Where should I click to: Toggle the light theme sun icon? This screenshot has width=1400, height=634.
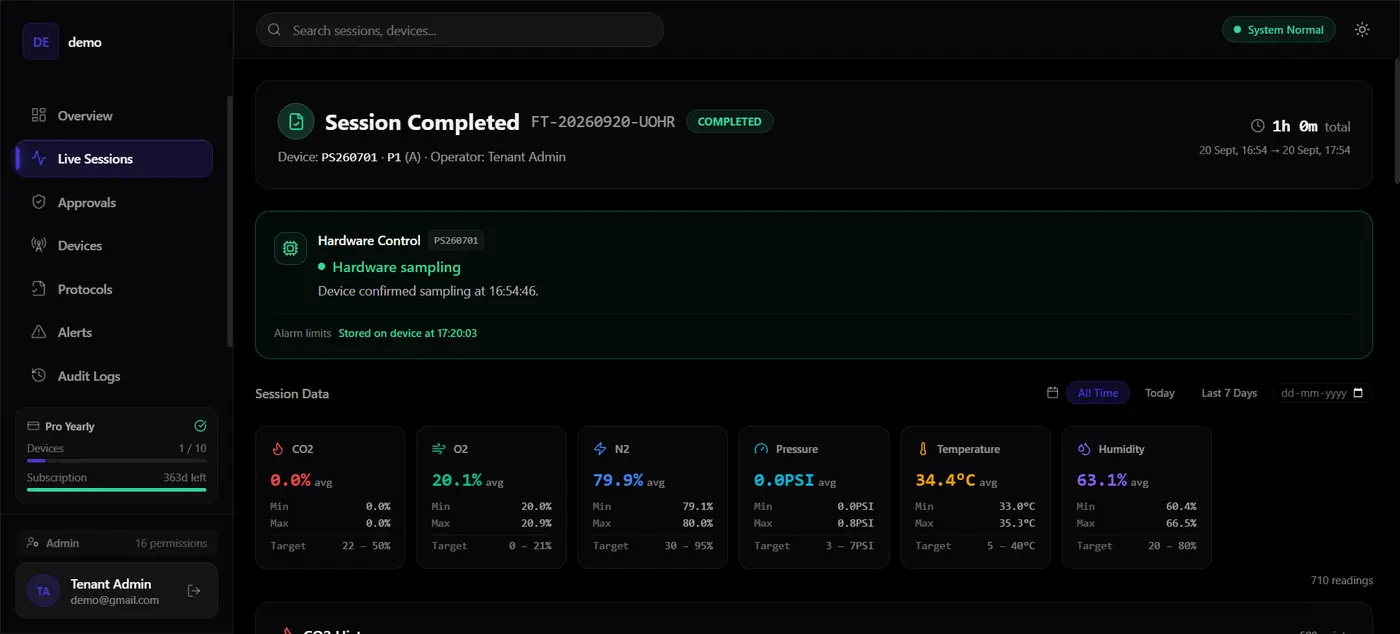coord(1362,30)
